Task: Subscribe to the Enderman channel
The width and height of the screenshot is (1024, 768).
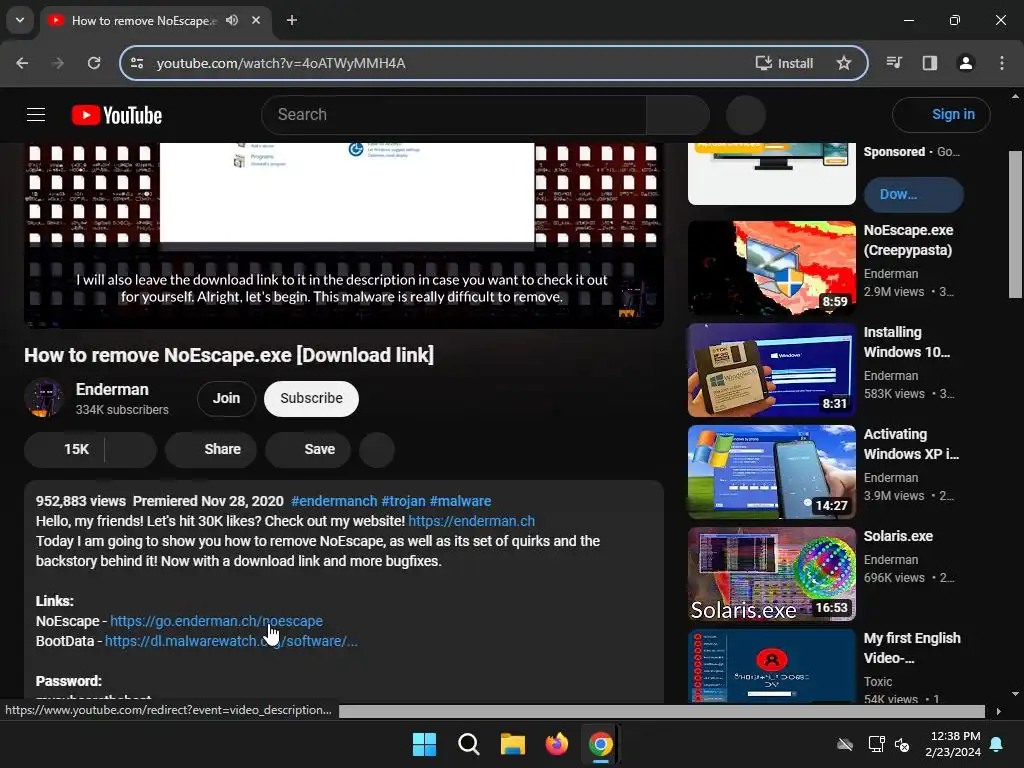Action: [312, 398]
